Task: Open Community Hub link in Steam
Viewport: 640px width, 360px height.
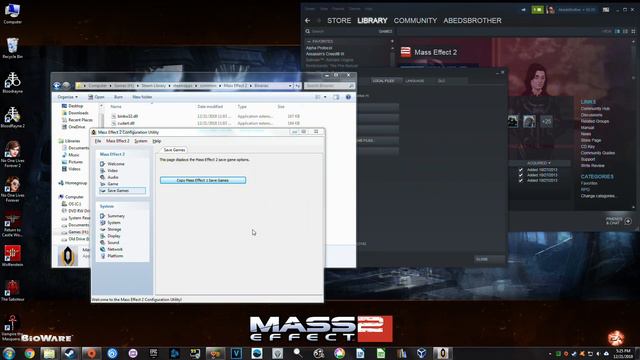Action: (x=595, y=109)
